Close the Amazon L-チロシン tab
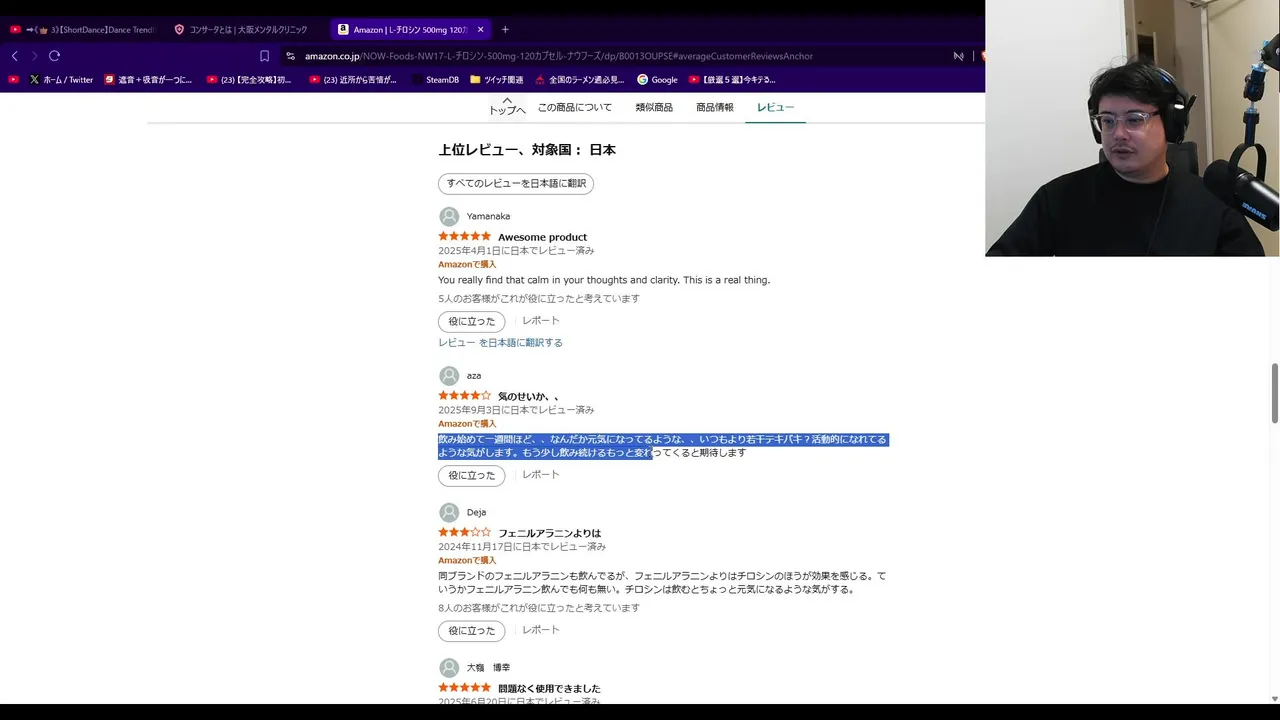The image size is (1280, 720). click(480, 30)
